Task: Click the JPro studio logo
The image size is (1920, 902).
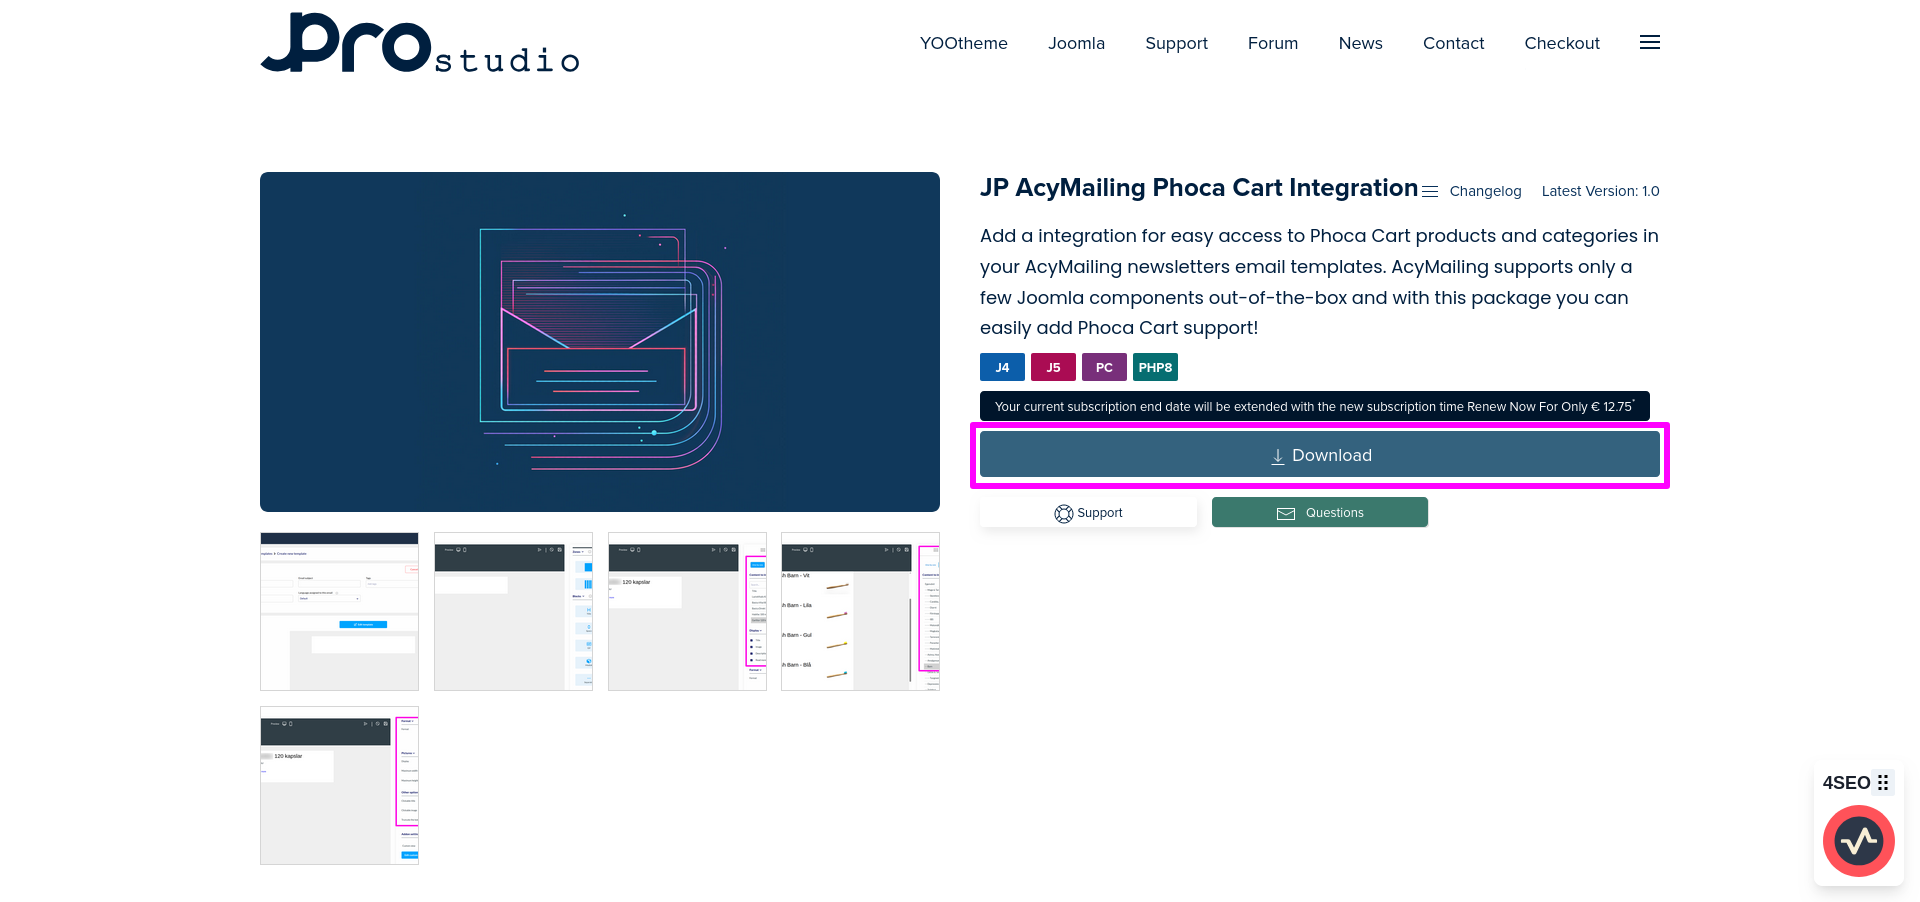Action: (x=420, y=43)
